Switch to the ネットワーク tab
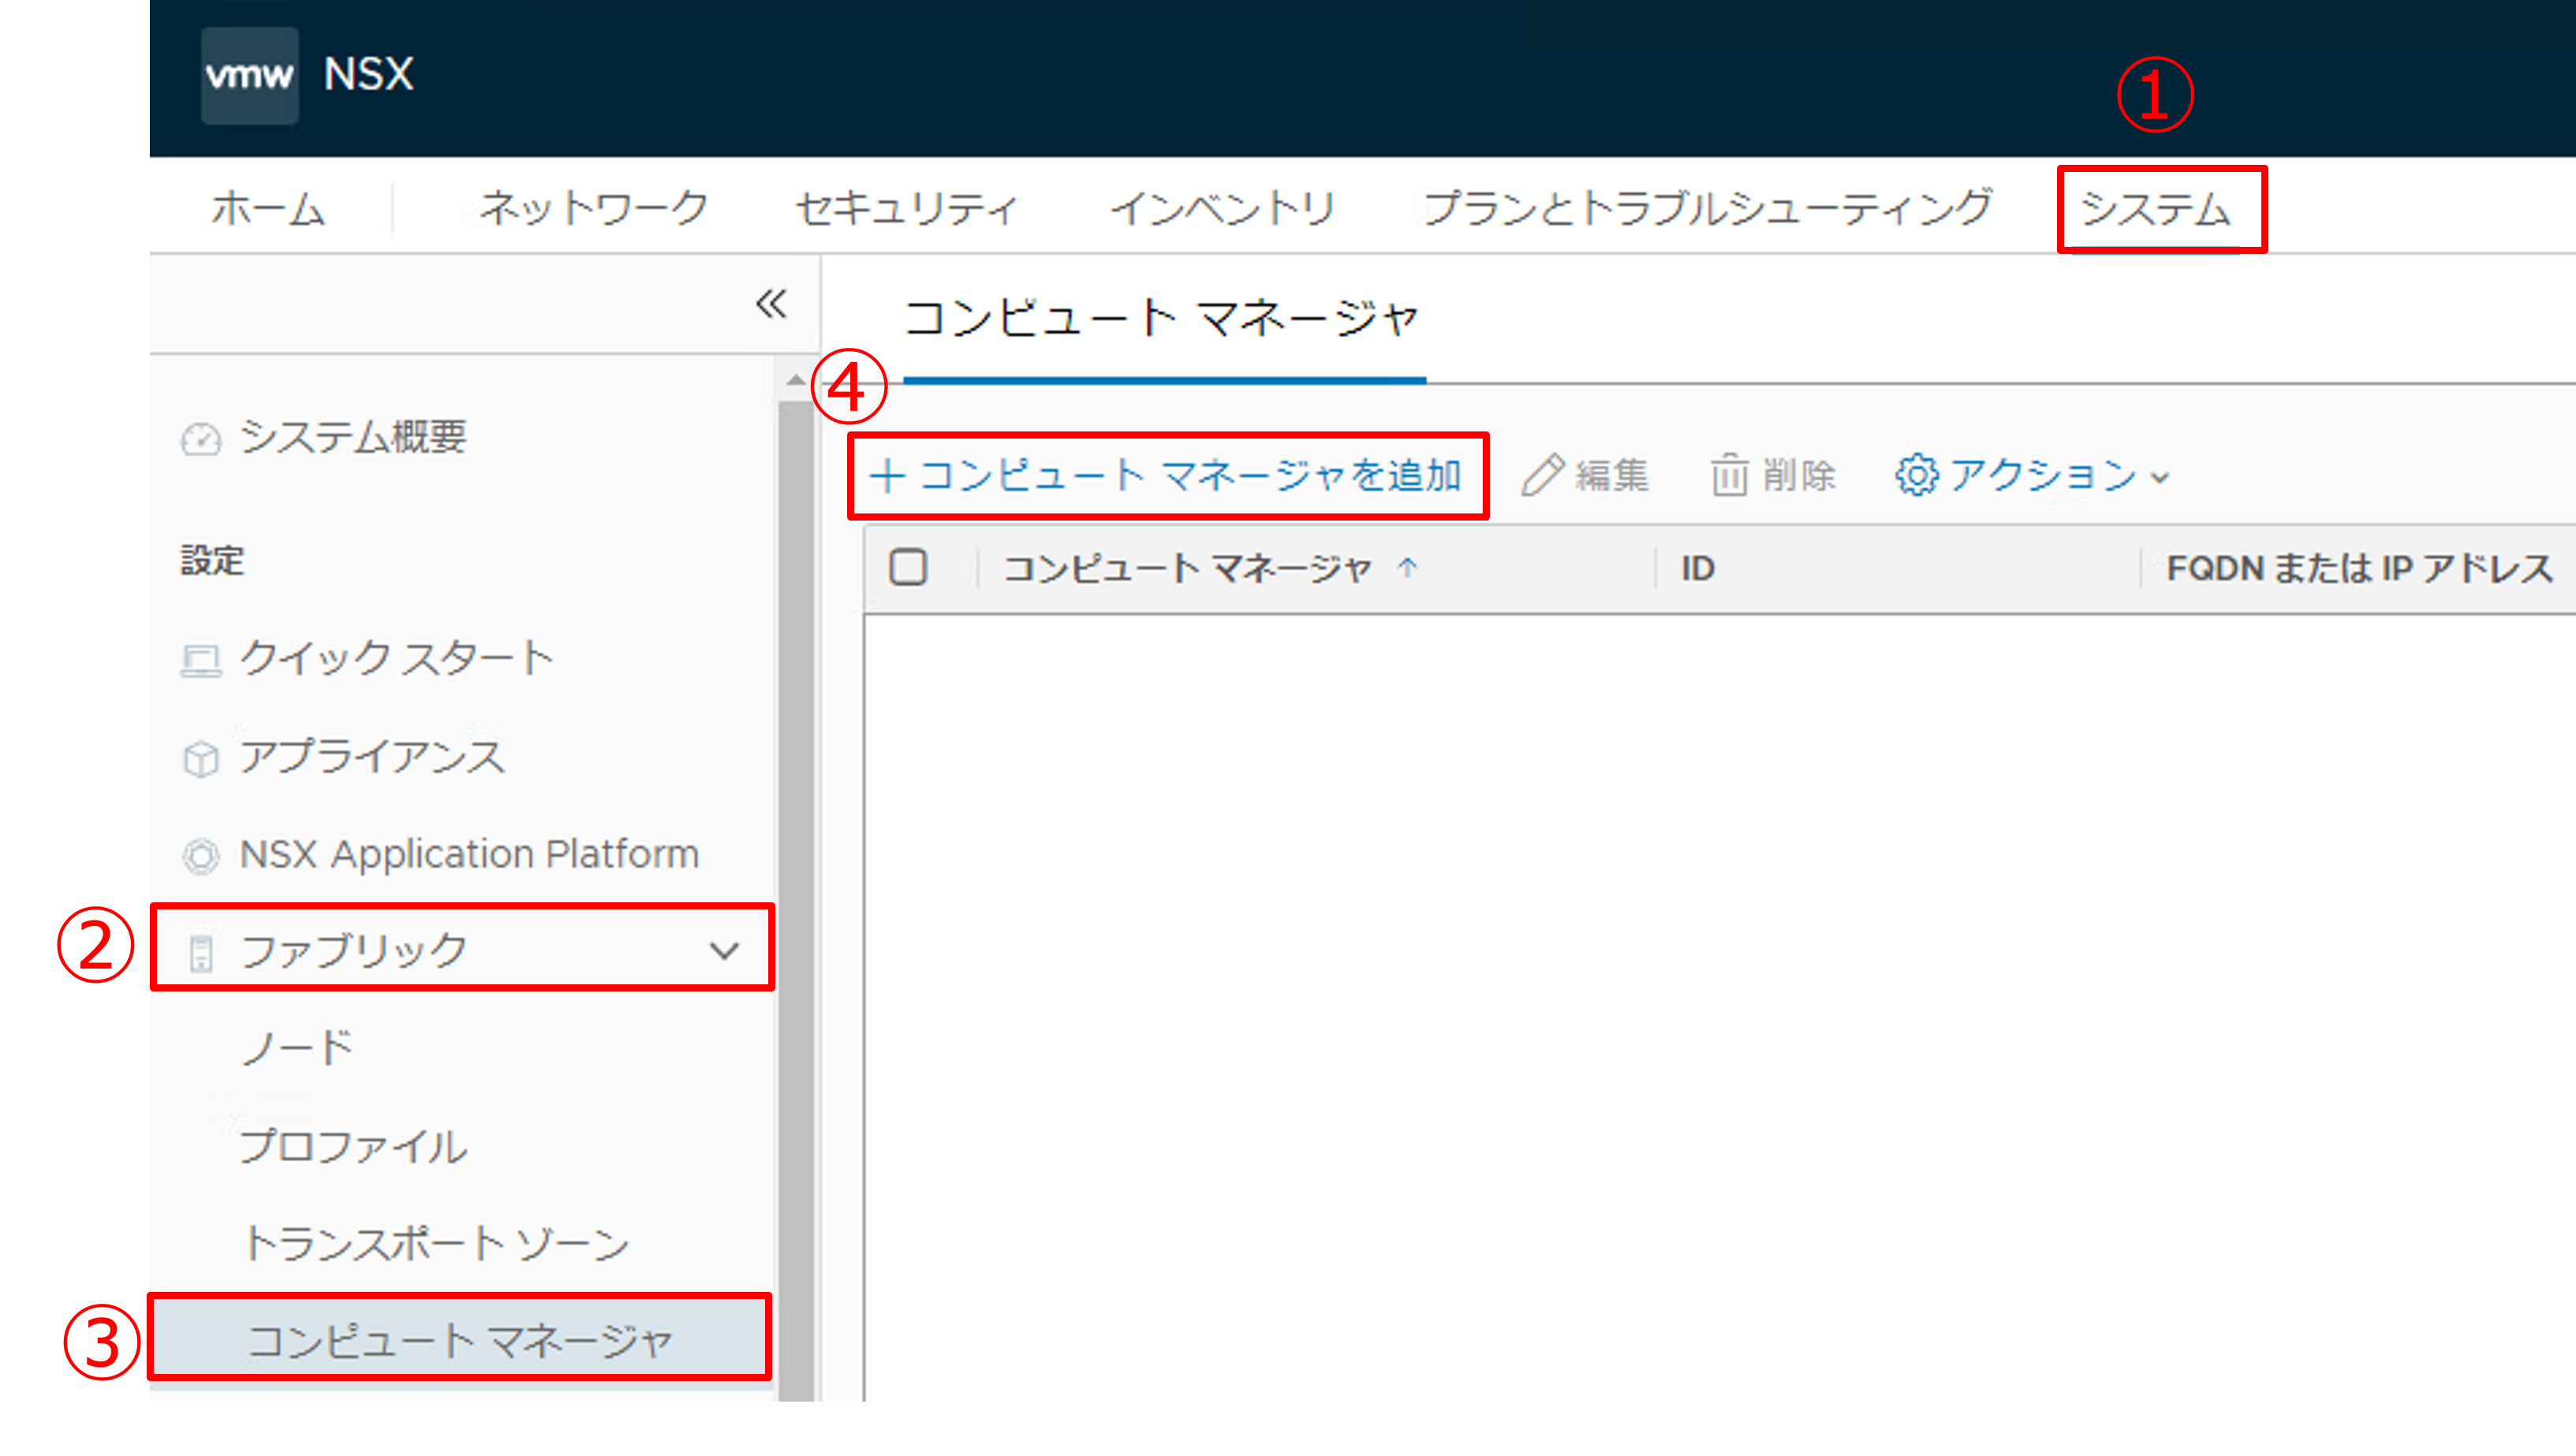 pos(593,209)
